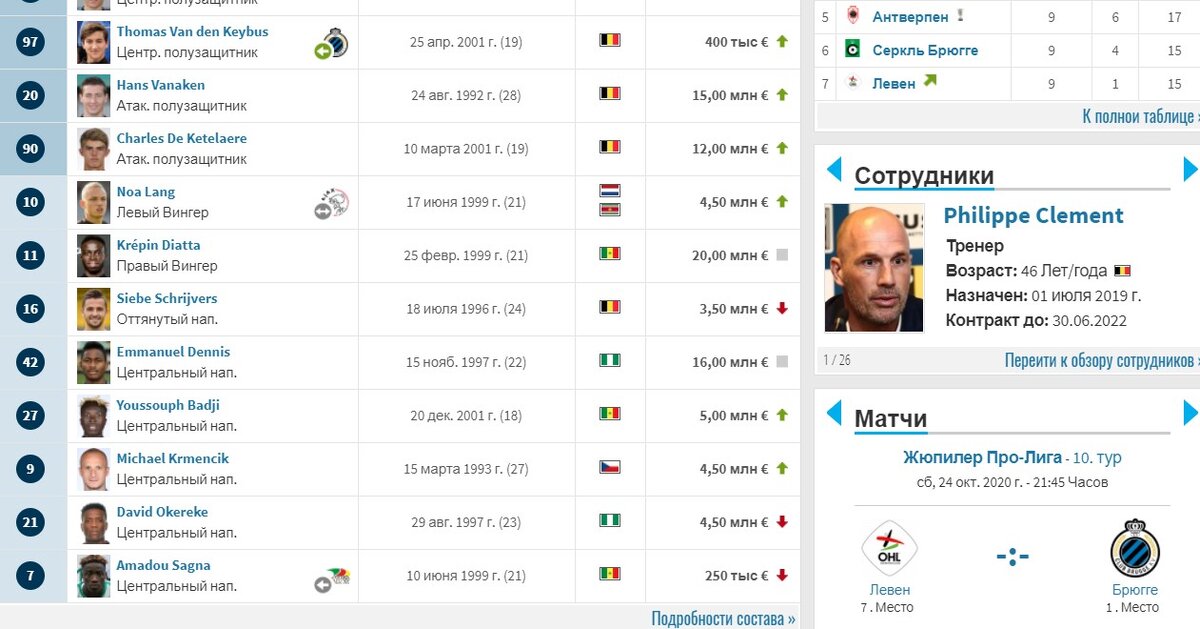Open Жюпилер Про-Лига competition link

(x=982, y=457)
